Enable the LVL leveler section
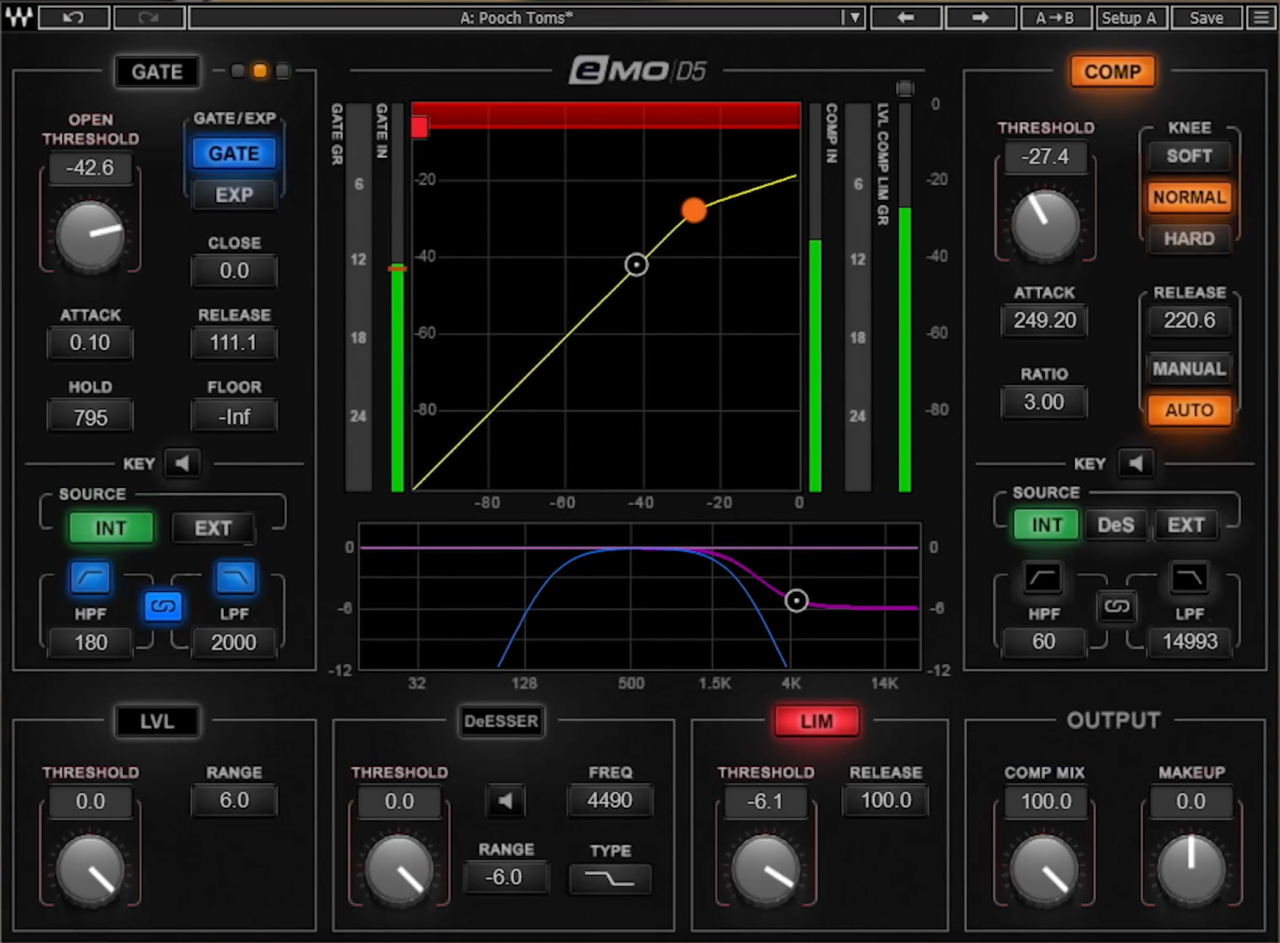The image size is (1280, 943). [x=157, y=721]
